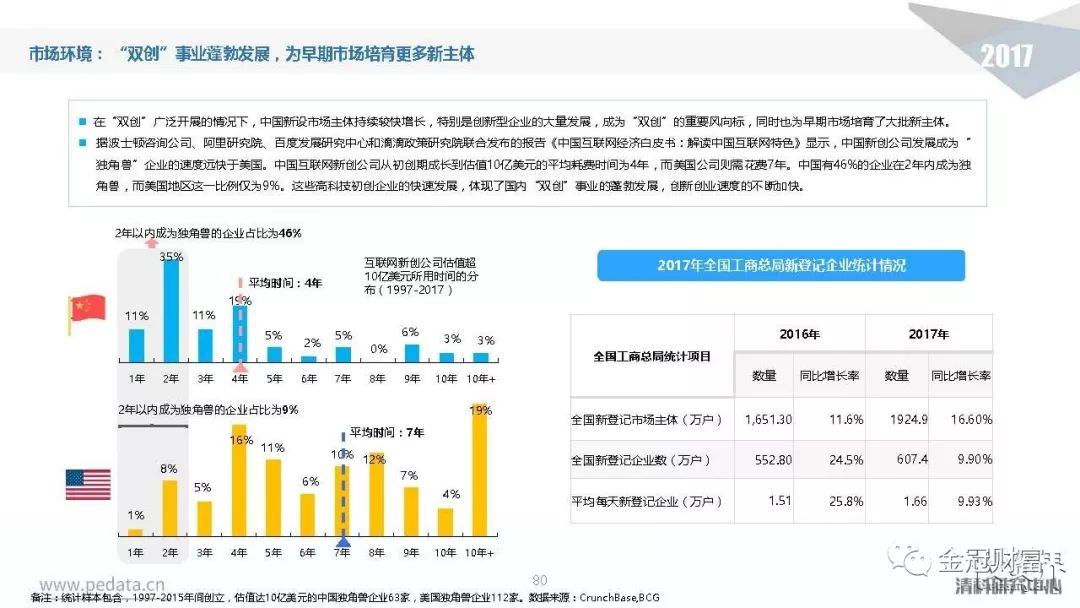
Task: Click the 6% blue bar for 9年
Action: click(x=412, y=353)
